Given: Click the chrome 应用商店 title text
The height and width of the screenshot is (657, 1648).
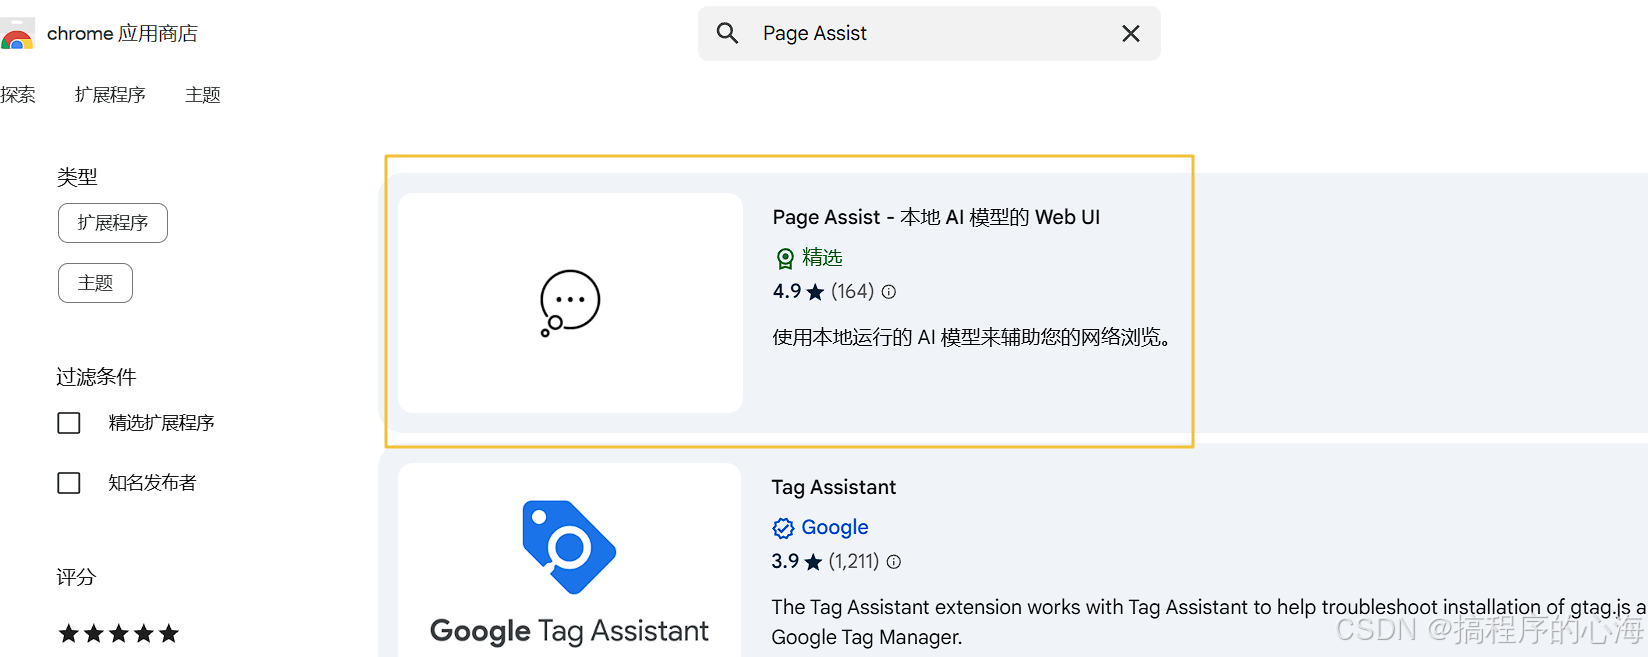Looking at the screenshot, I should (122, 34).
